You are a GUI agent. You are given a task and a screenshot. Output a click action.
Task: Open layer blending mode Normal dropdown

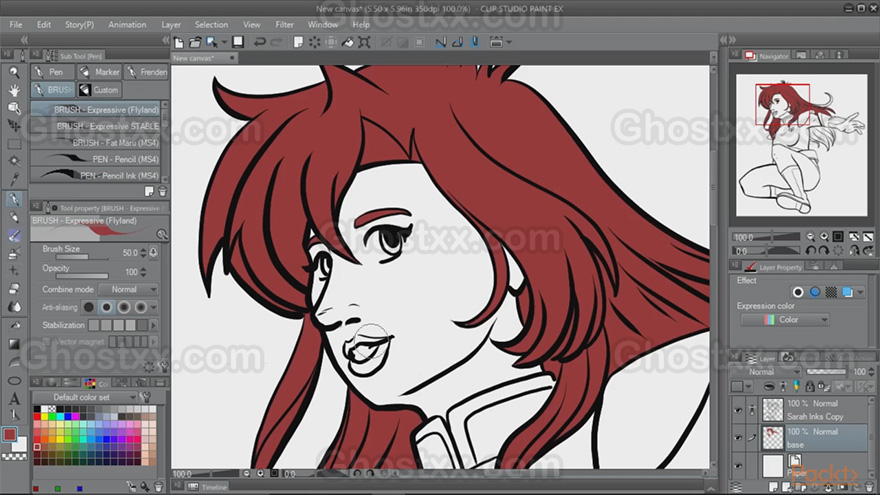(766, 372)
